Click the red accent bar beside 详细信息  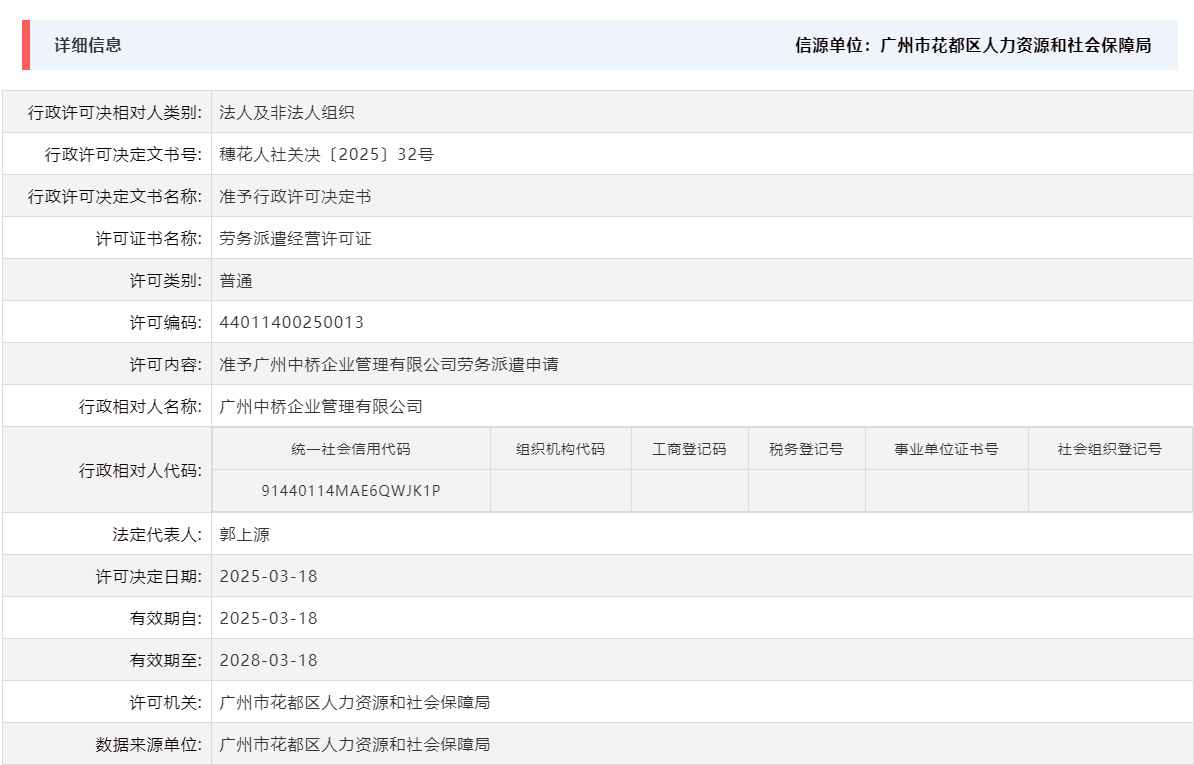point(25,45)
